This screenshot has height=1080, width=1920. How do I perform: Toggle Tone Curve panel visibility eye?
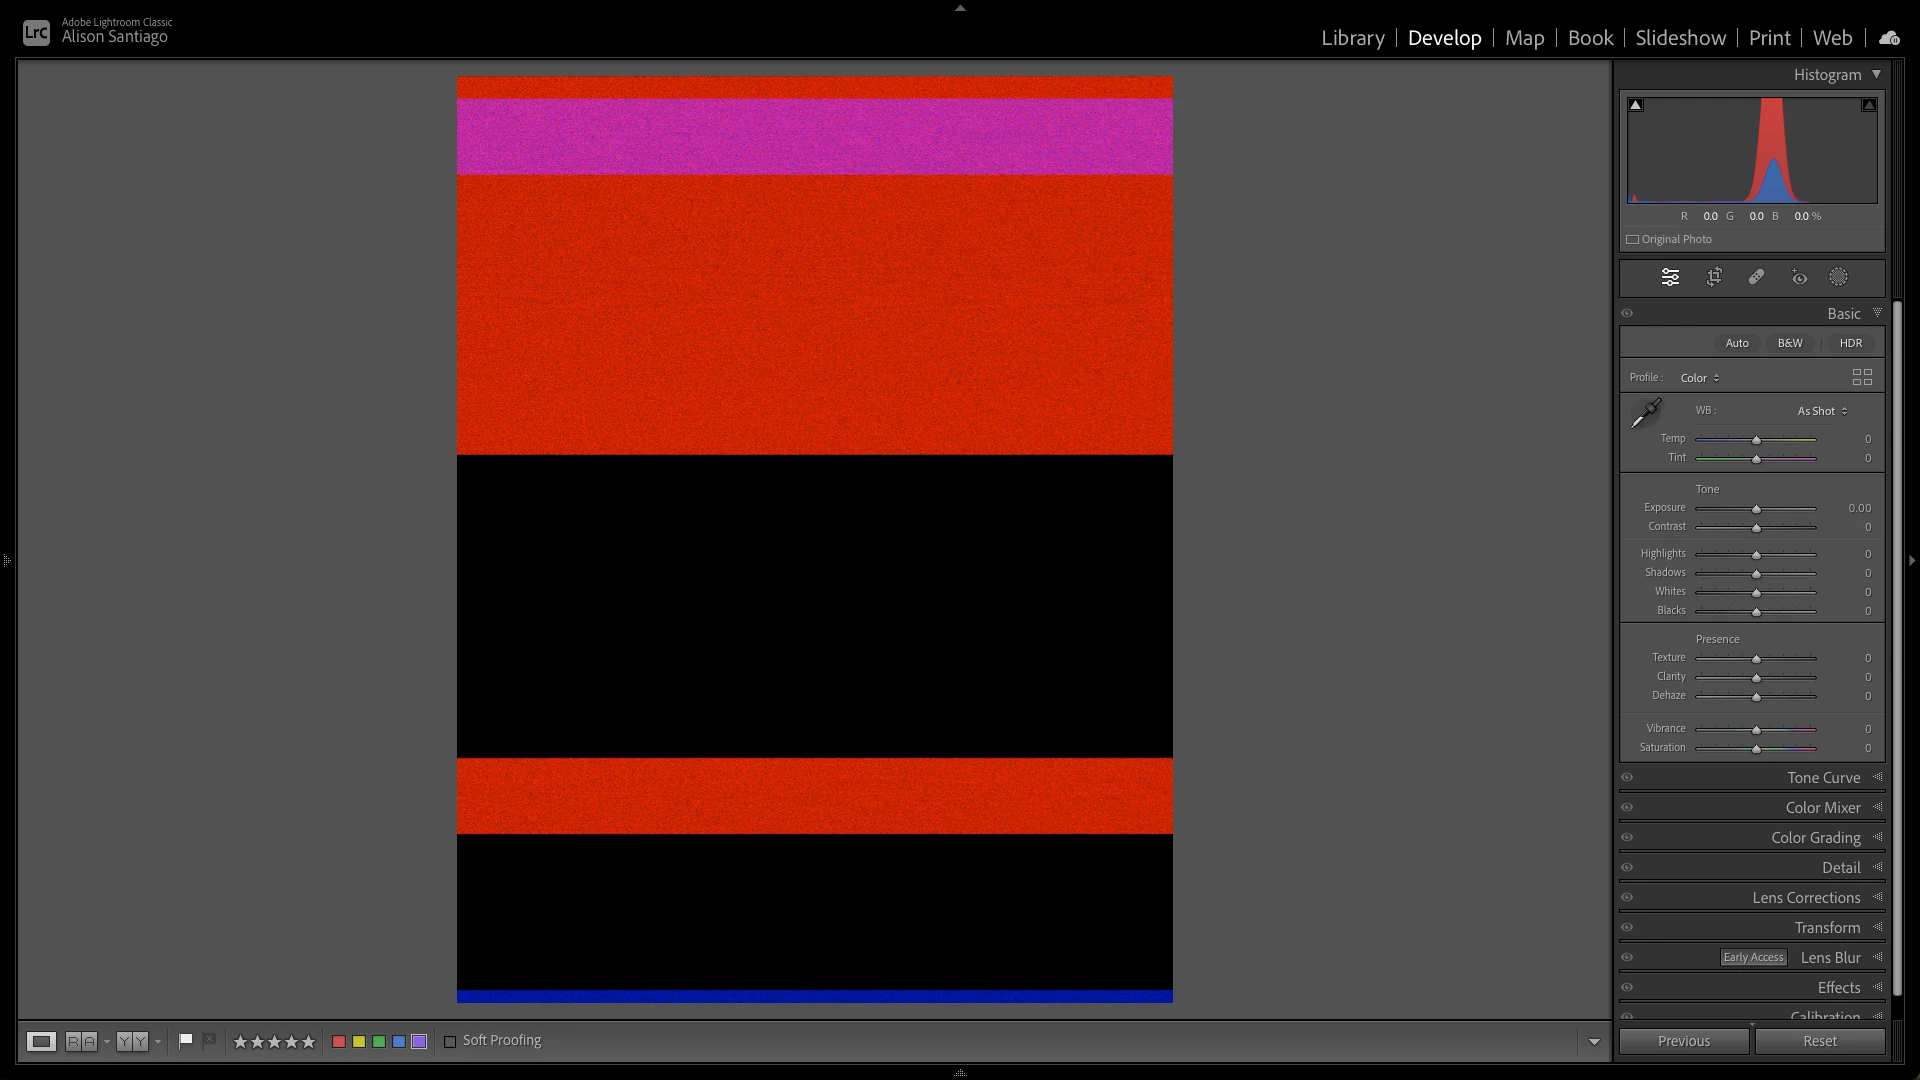click(x=1627, y=777)
